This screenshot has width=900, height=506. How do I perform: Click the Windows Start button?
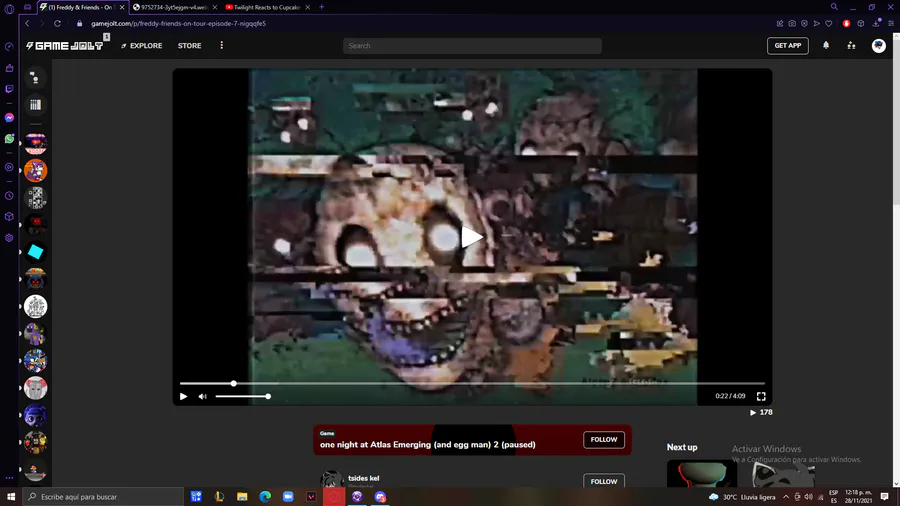point(10,496)
